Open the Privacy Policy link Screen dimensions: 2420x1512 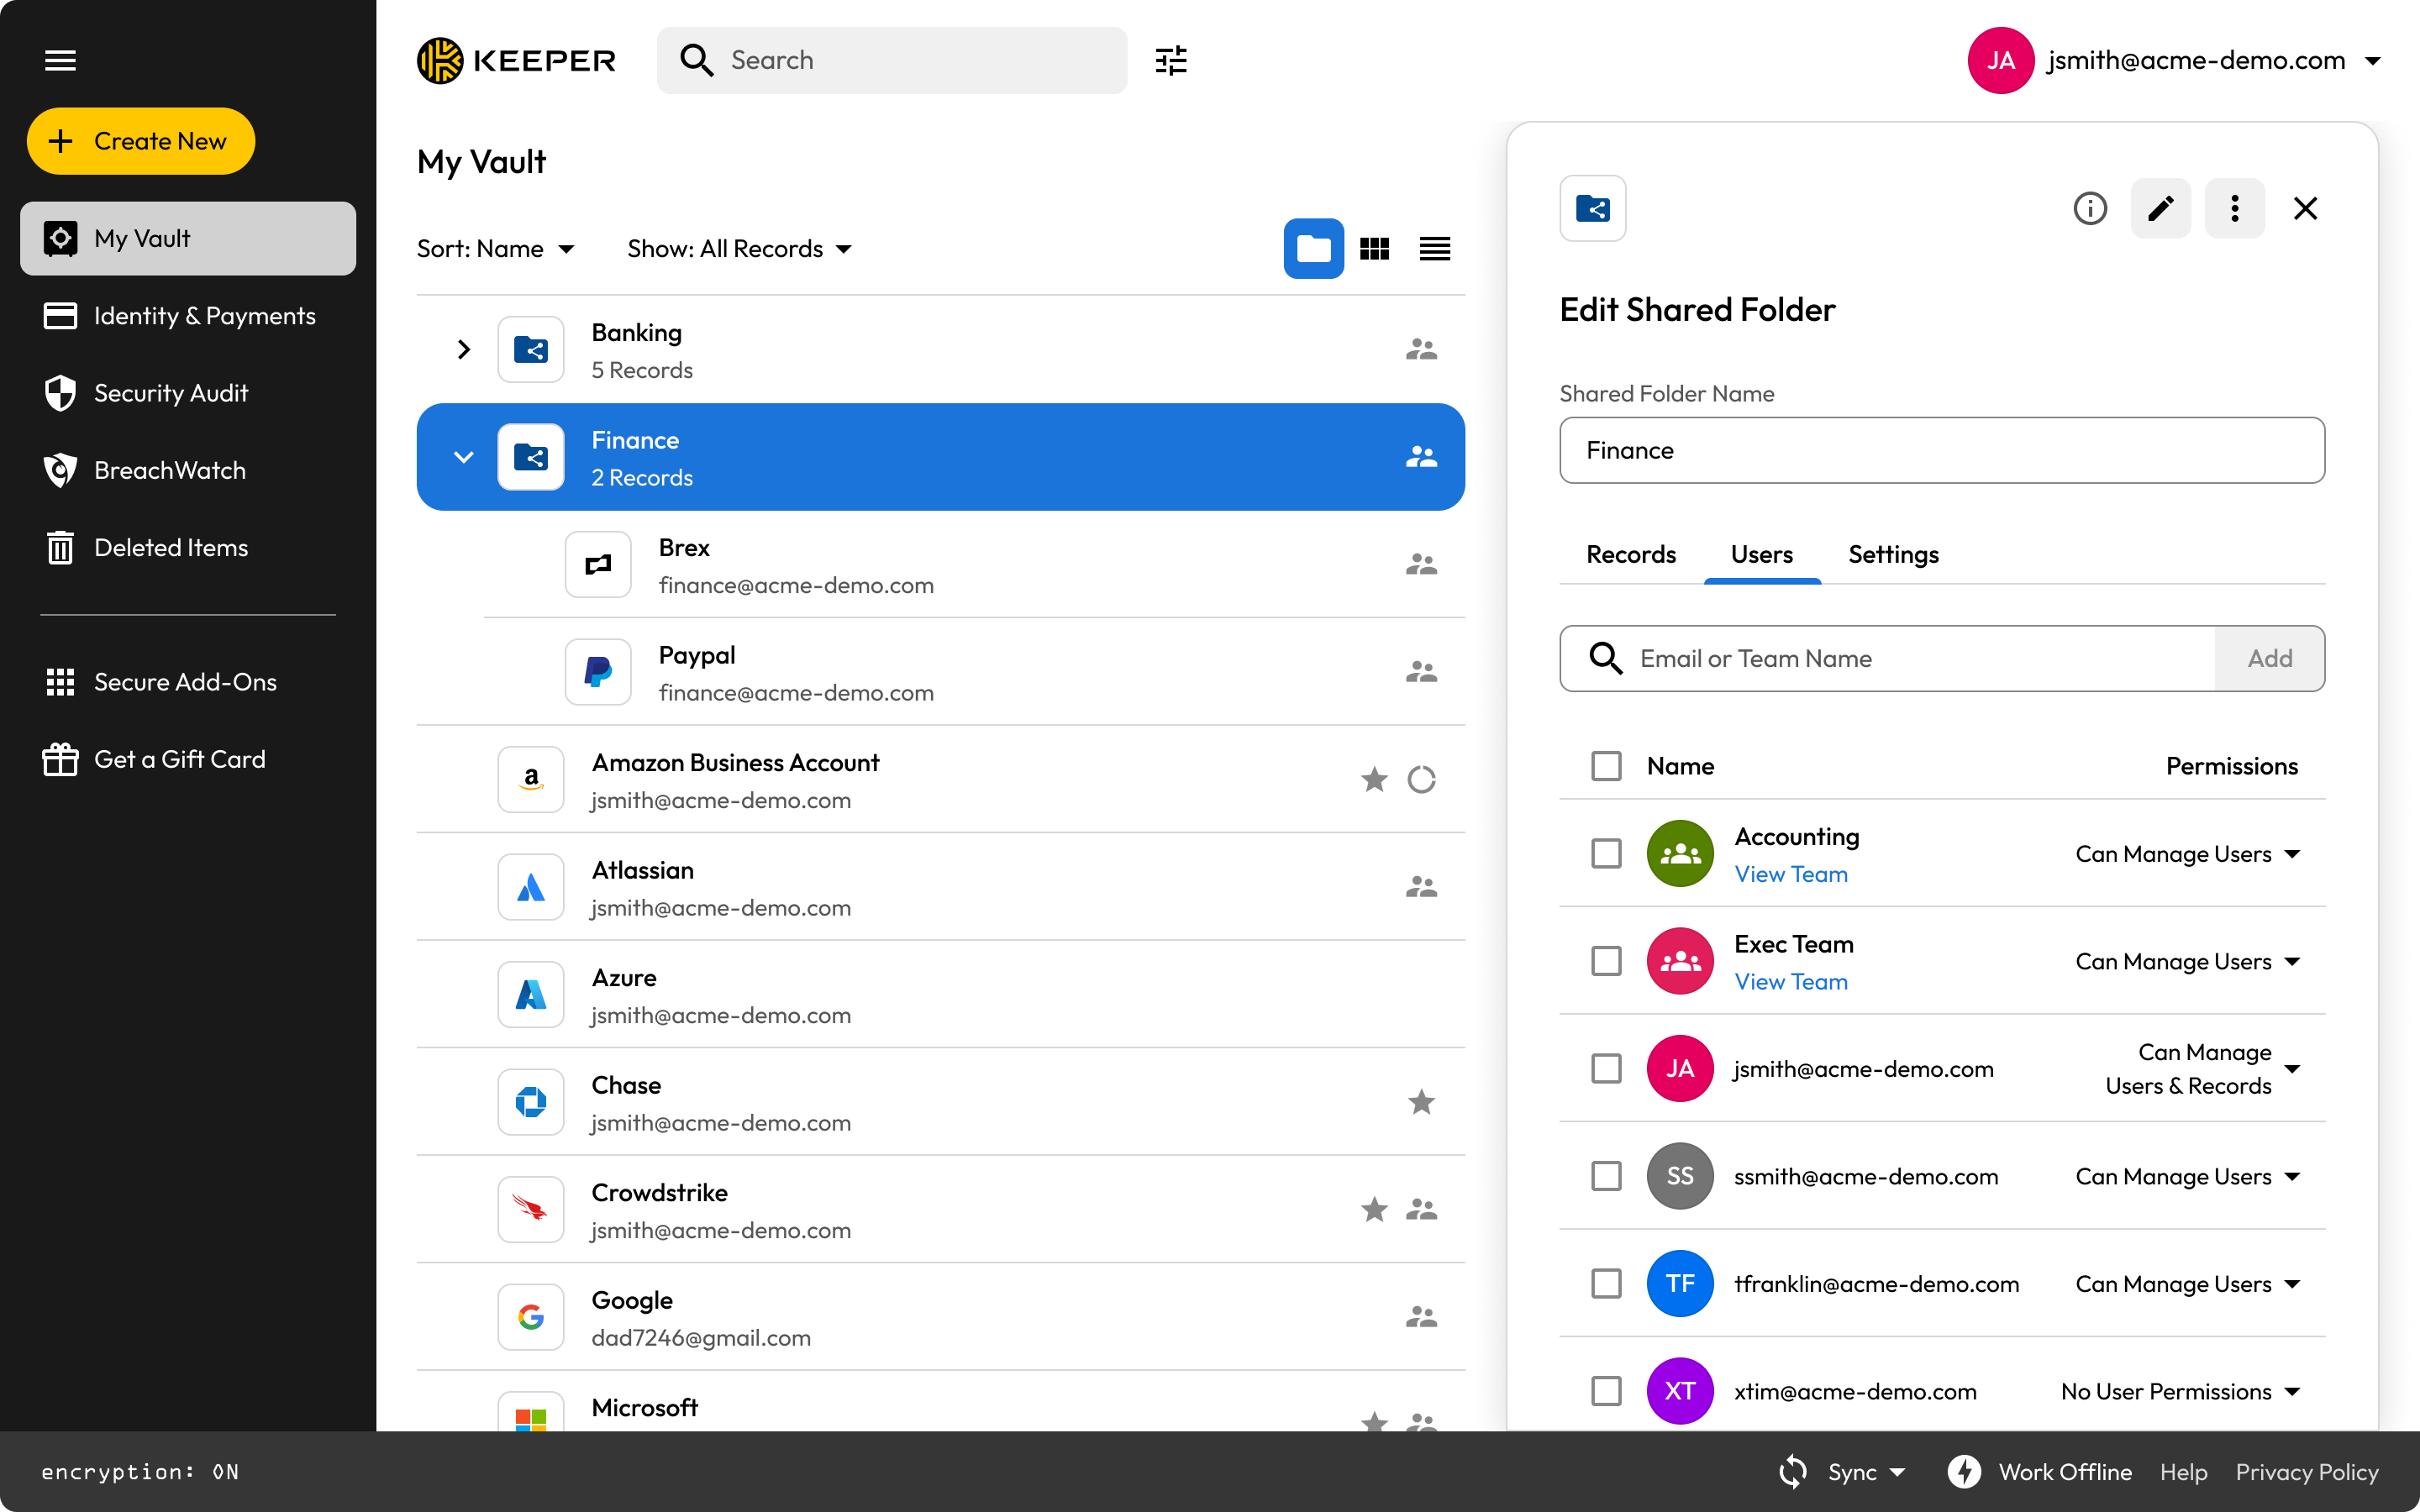point(2306,1472)
